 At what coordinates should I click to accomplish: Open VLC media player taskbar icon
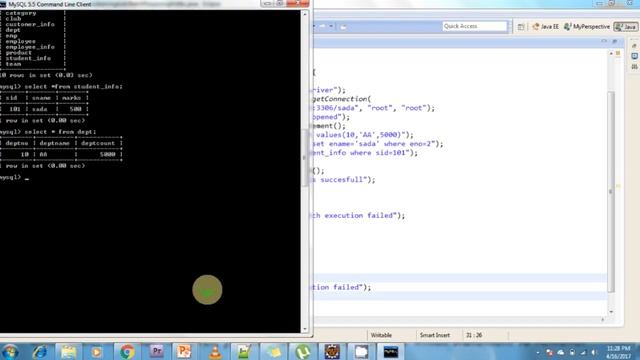(x=215, y=351)
